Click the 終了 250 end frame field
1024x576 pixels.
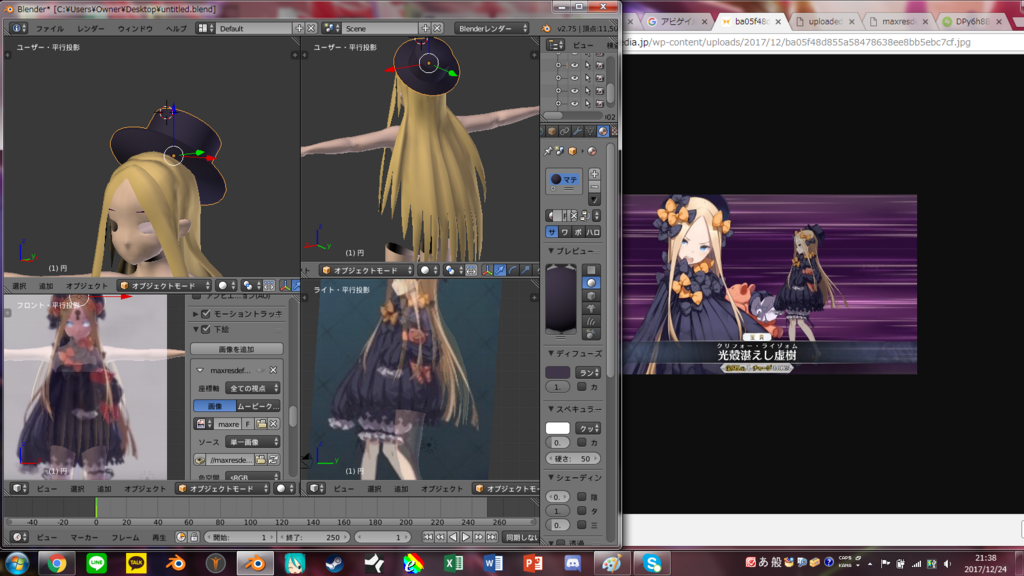click(x=314, y=537)
